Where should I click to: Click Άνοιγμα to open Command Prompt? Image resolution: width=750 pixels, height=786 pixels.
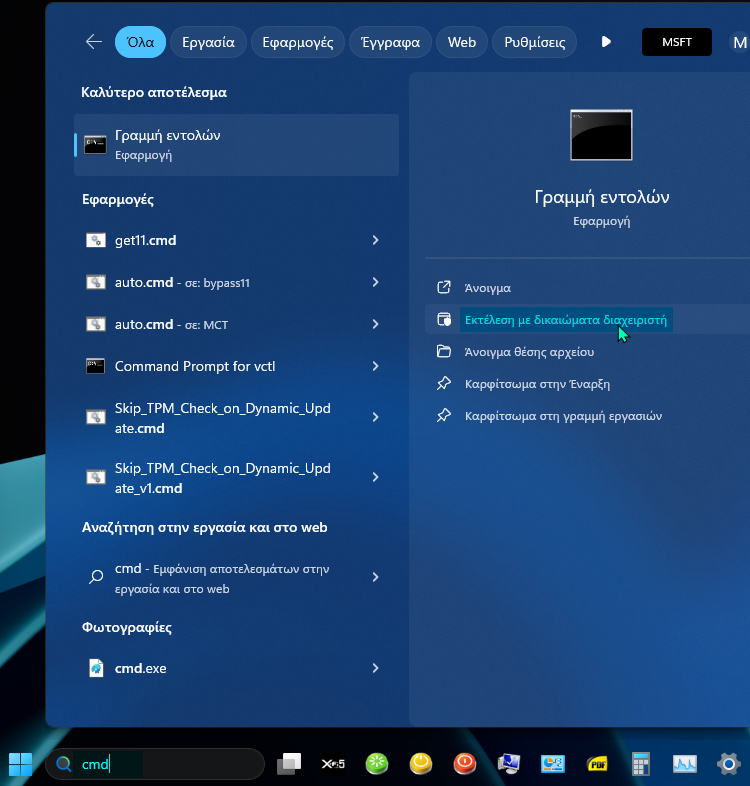[488, 288]
